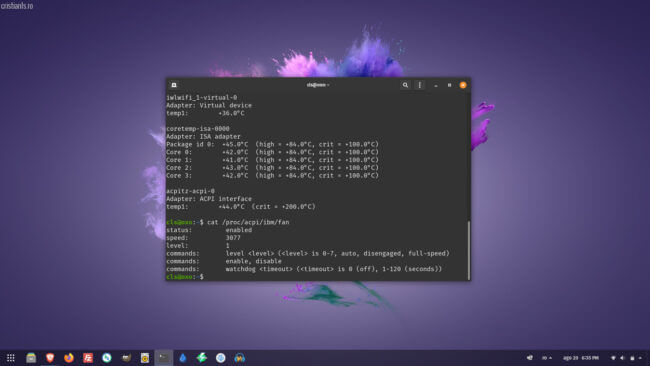Click the 'watchdog <timeout>' commands line

point(304,269)
